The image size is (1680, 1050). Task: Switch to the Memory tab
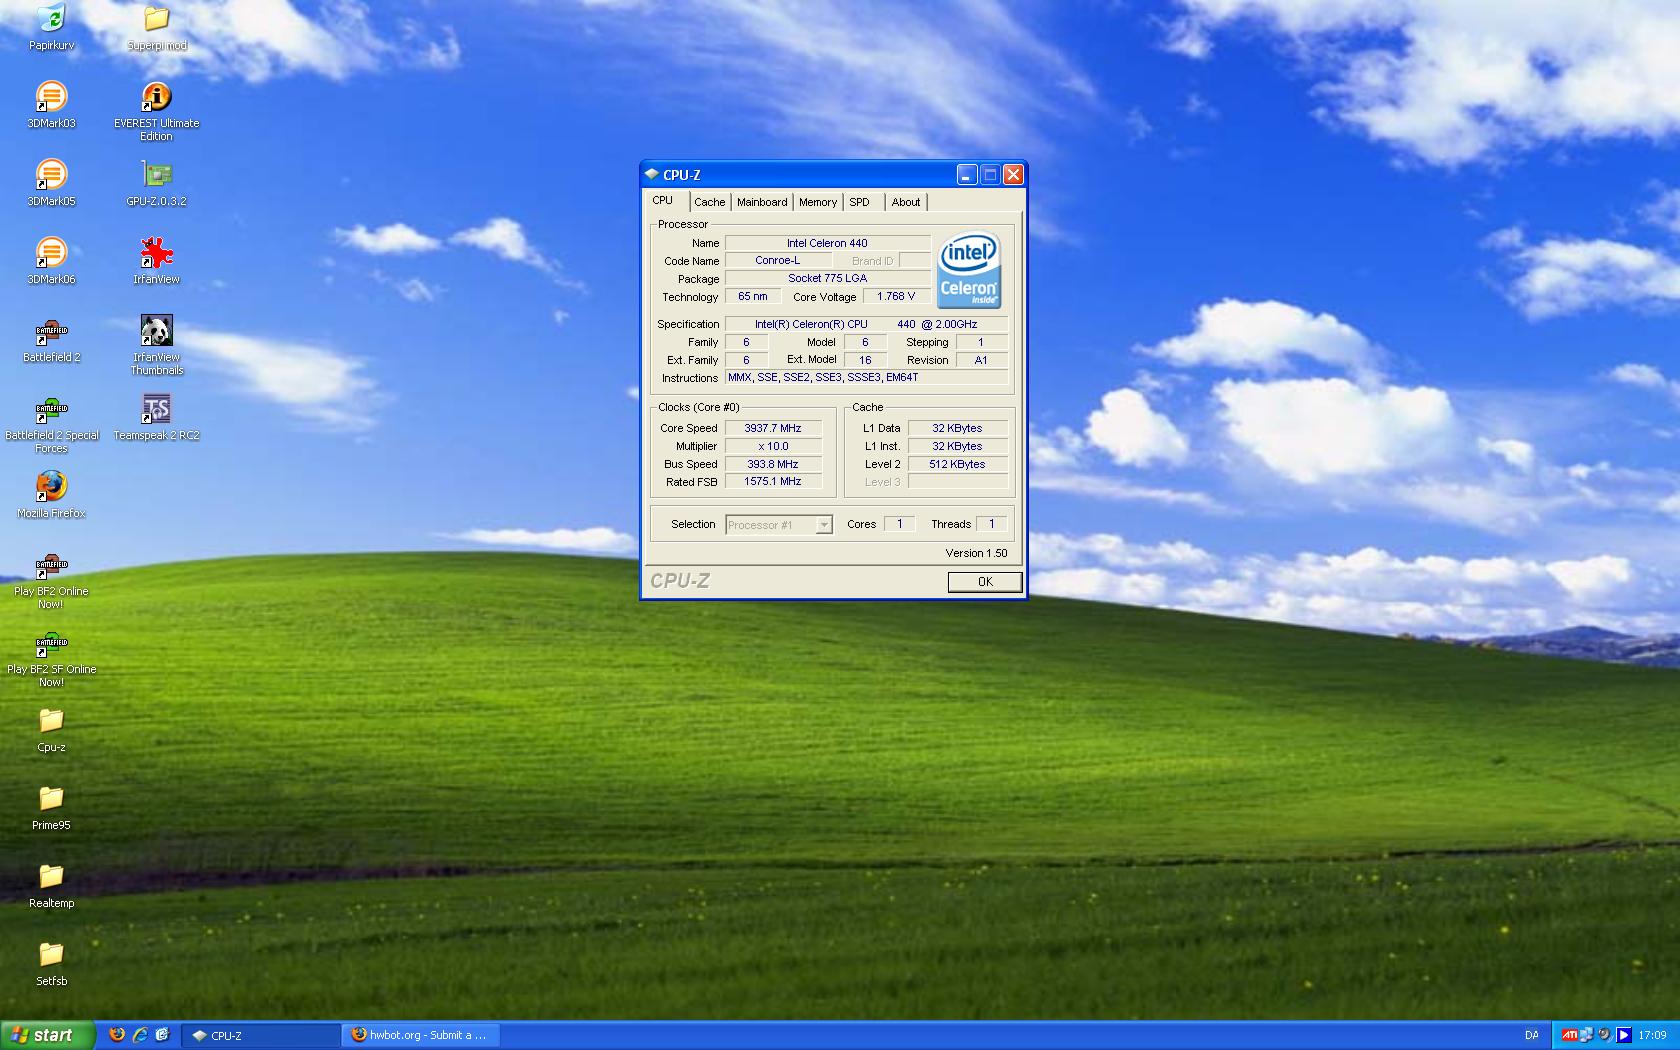(818, 202)
